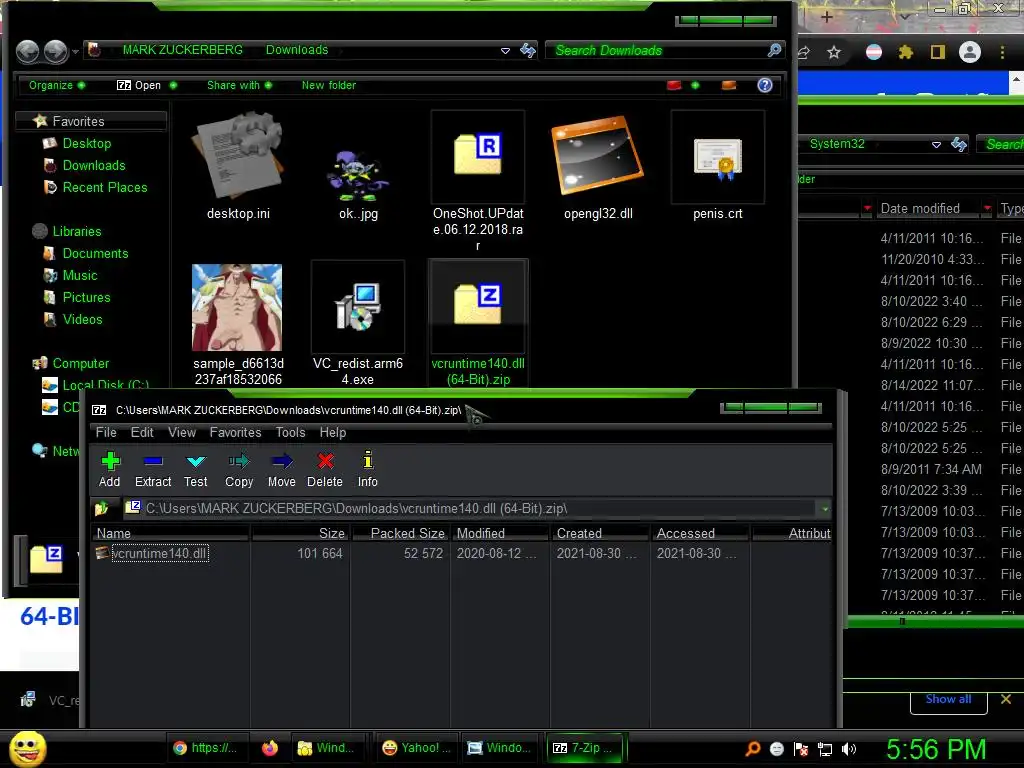1024x768 pixels.
Task: Select the VC_redist.arm64.exe file
Action: pyautogui.click(x=358, y=323)
